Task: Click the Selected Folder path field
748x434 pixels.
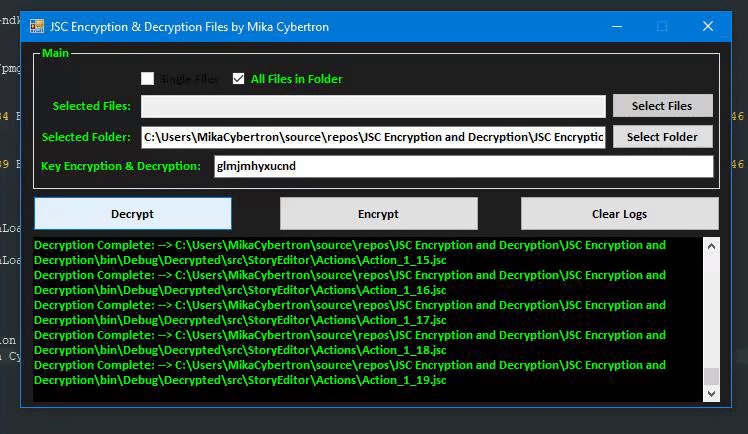Action: (x=373, y=137)
